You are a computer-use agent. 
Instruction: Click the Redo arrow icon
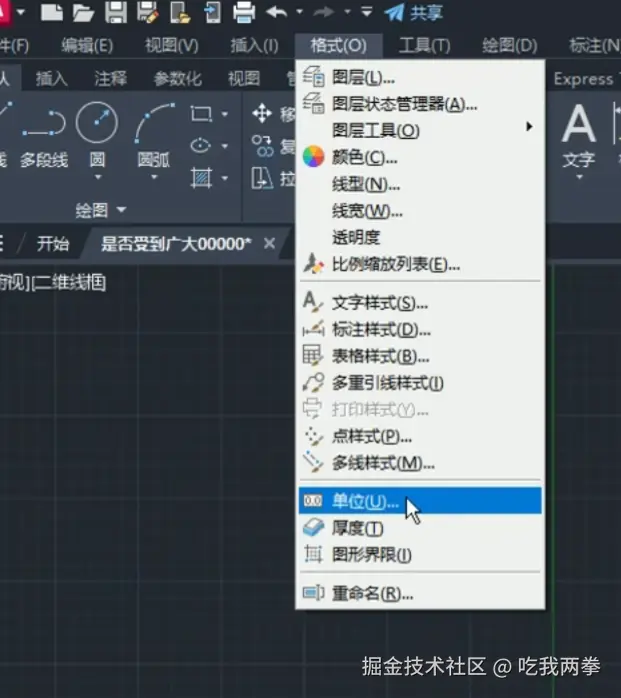[x=324, y=12]
